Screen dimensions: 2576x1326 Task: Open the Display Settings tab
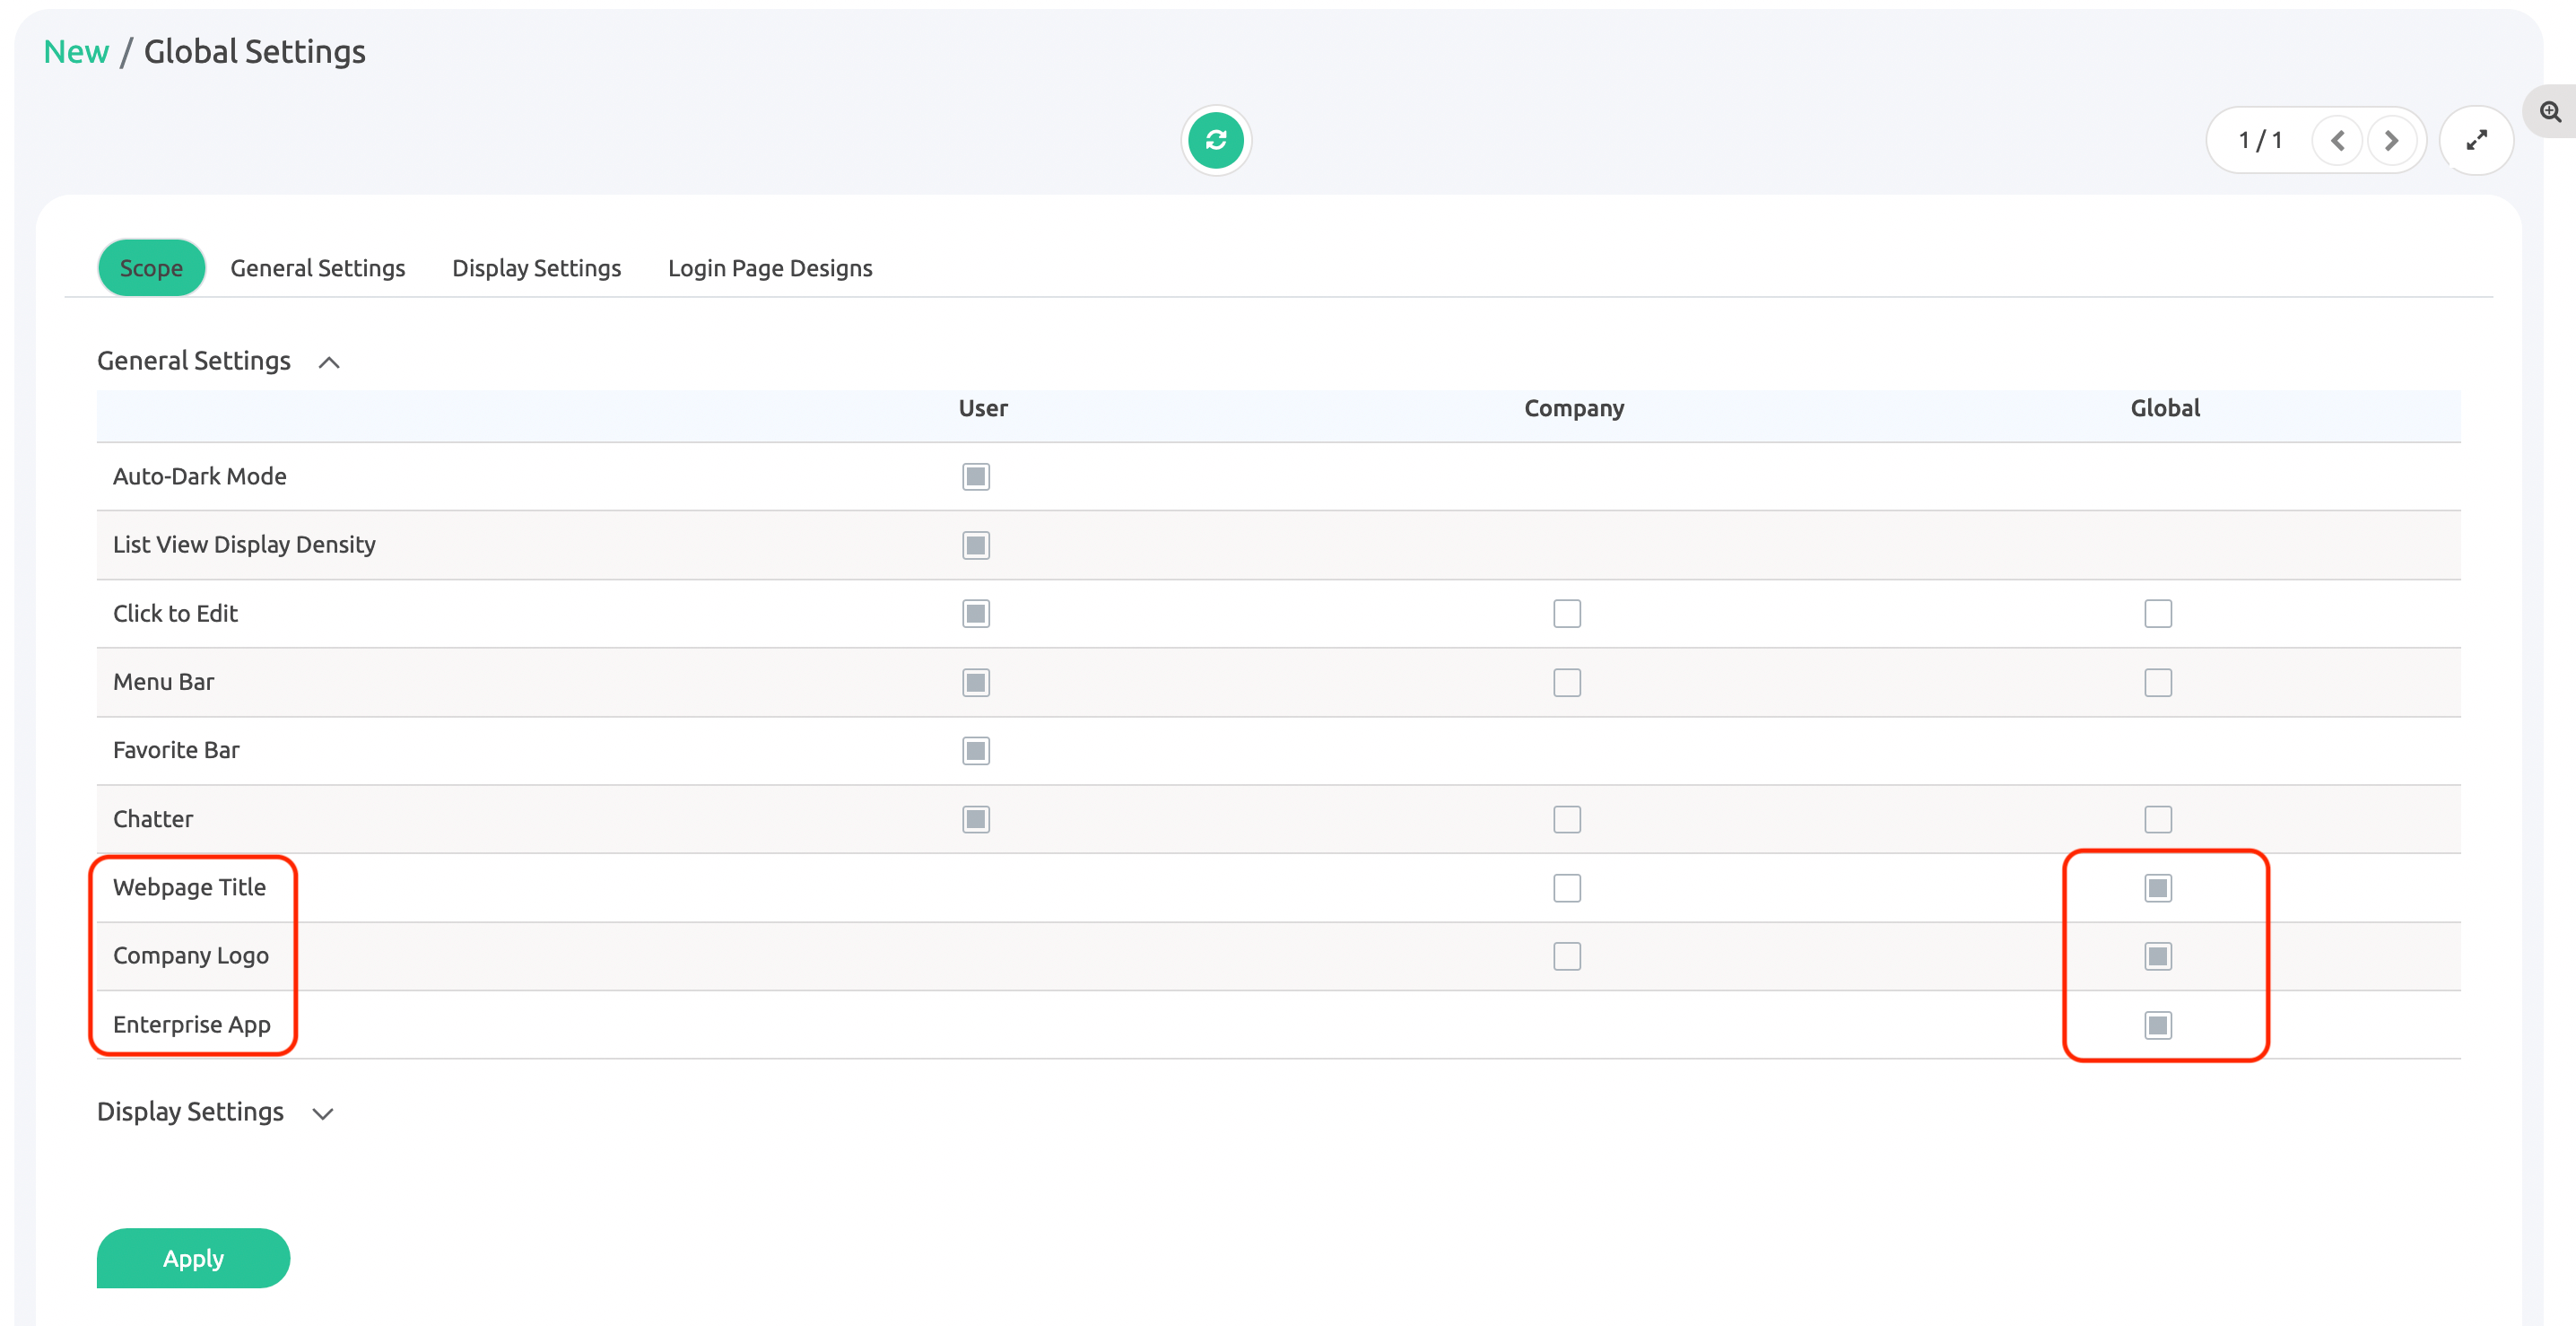tap(536, 268)
